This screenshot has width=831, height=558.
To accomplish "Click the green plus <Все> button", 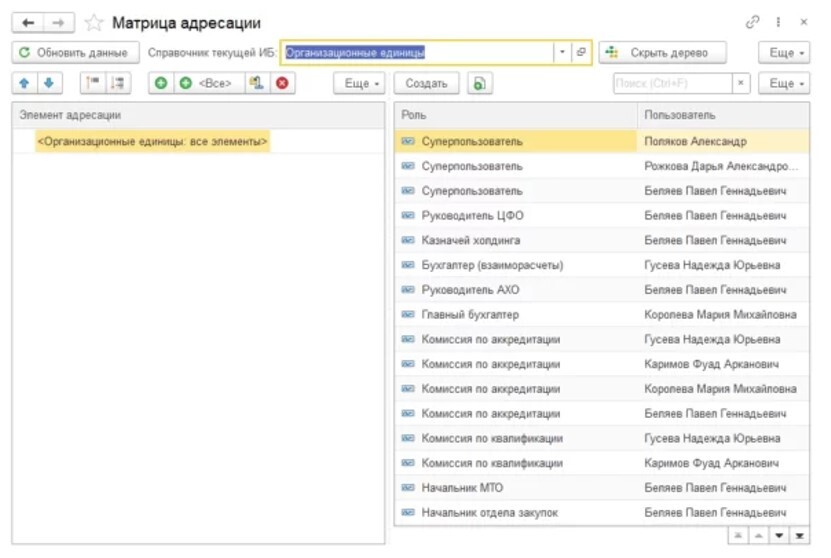I will [209, 83].
